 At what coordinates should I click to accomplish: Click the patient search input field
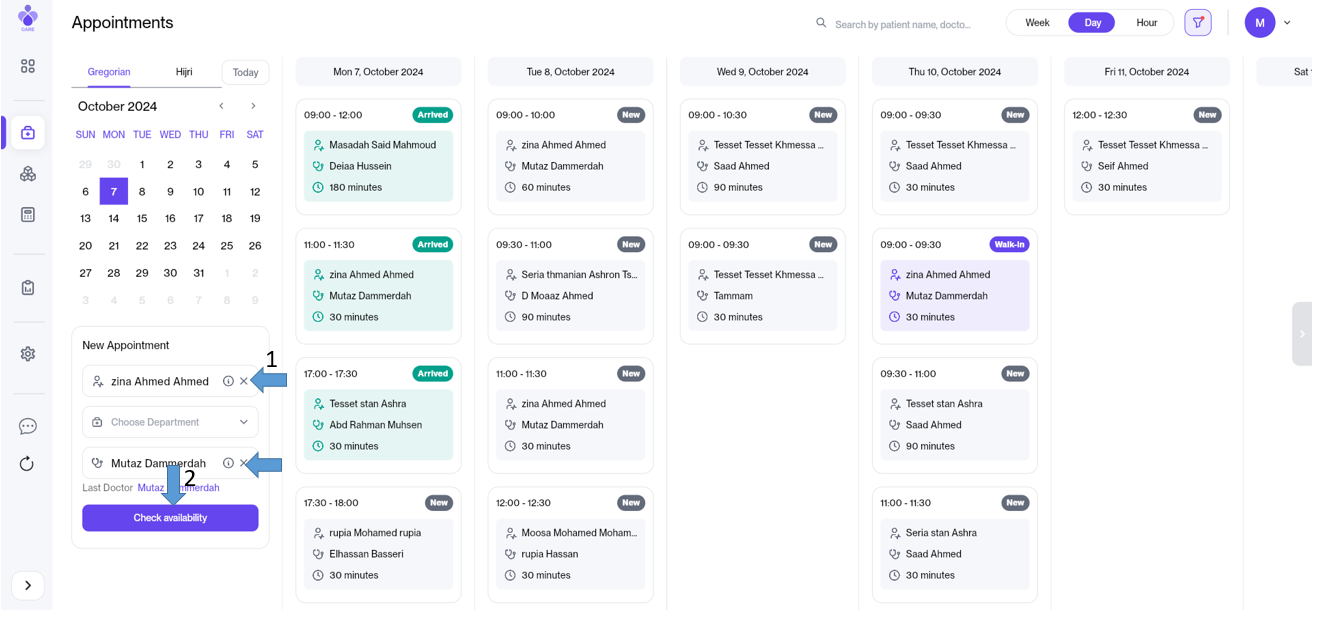(902, 24)
